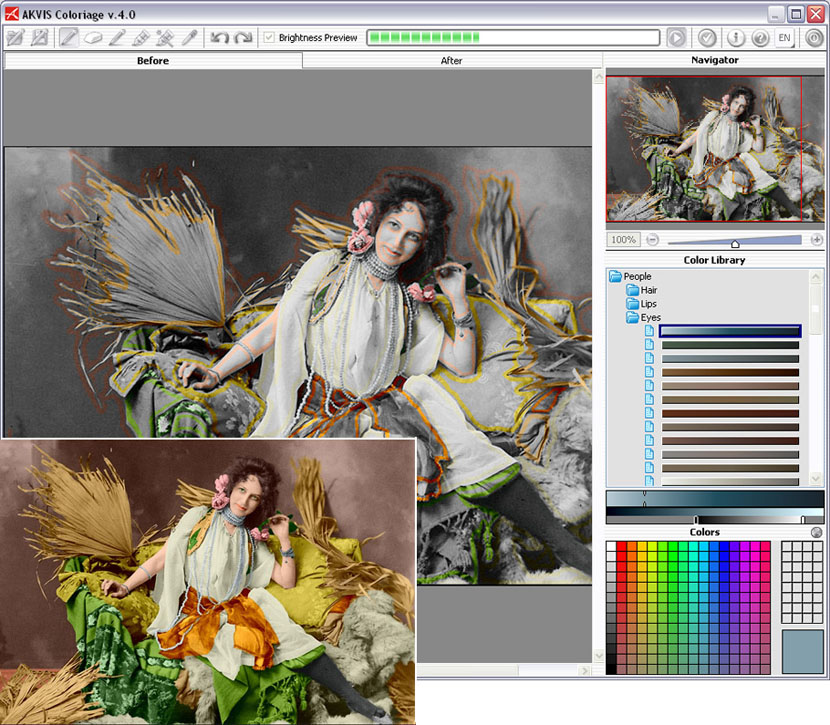The height and width of the screenshot is (725, 830).
Task: Click the zoom in plus button
Action: pos(816,240)
